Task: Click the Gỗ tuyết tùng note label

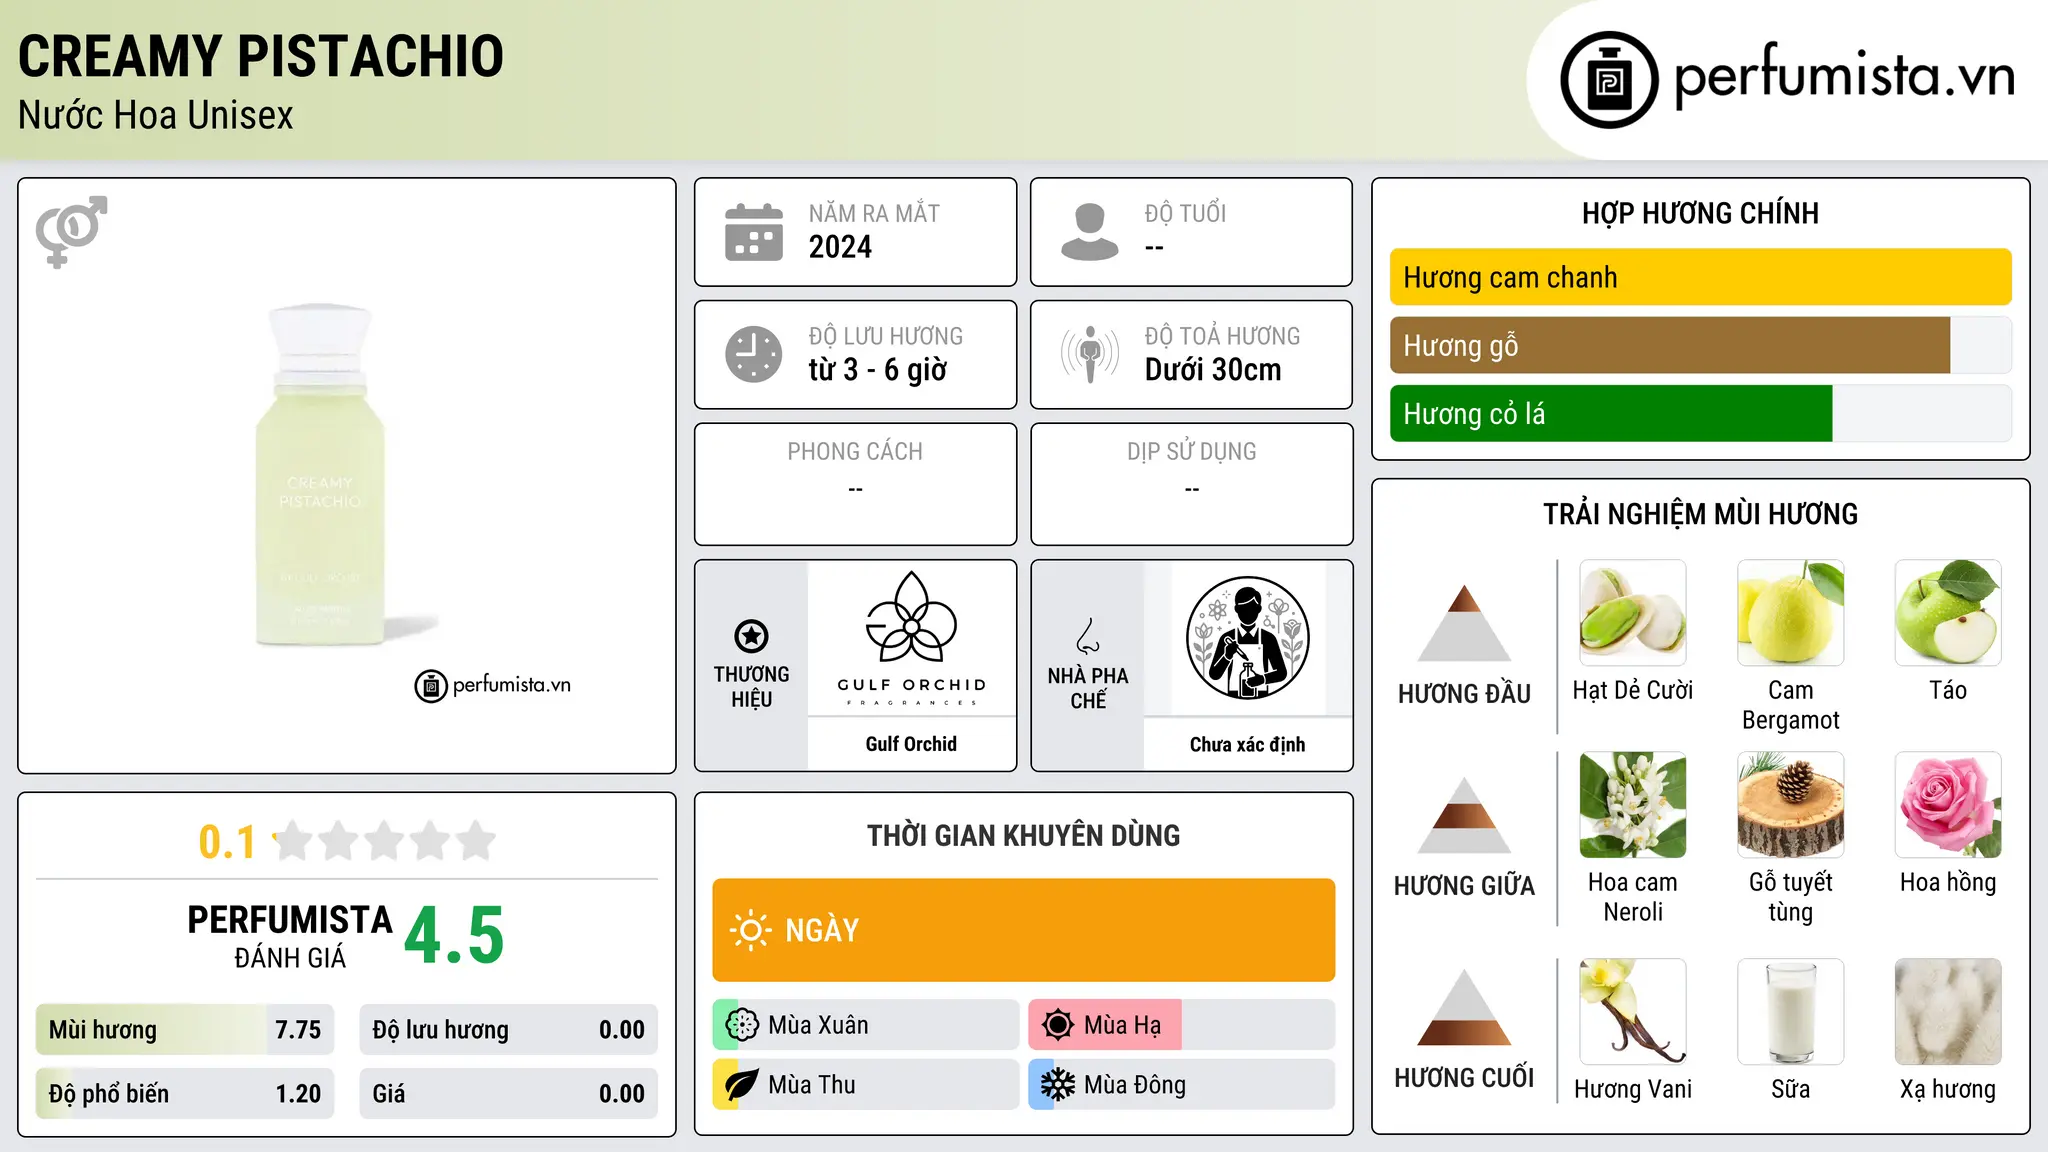Action: (1791, 897)
